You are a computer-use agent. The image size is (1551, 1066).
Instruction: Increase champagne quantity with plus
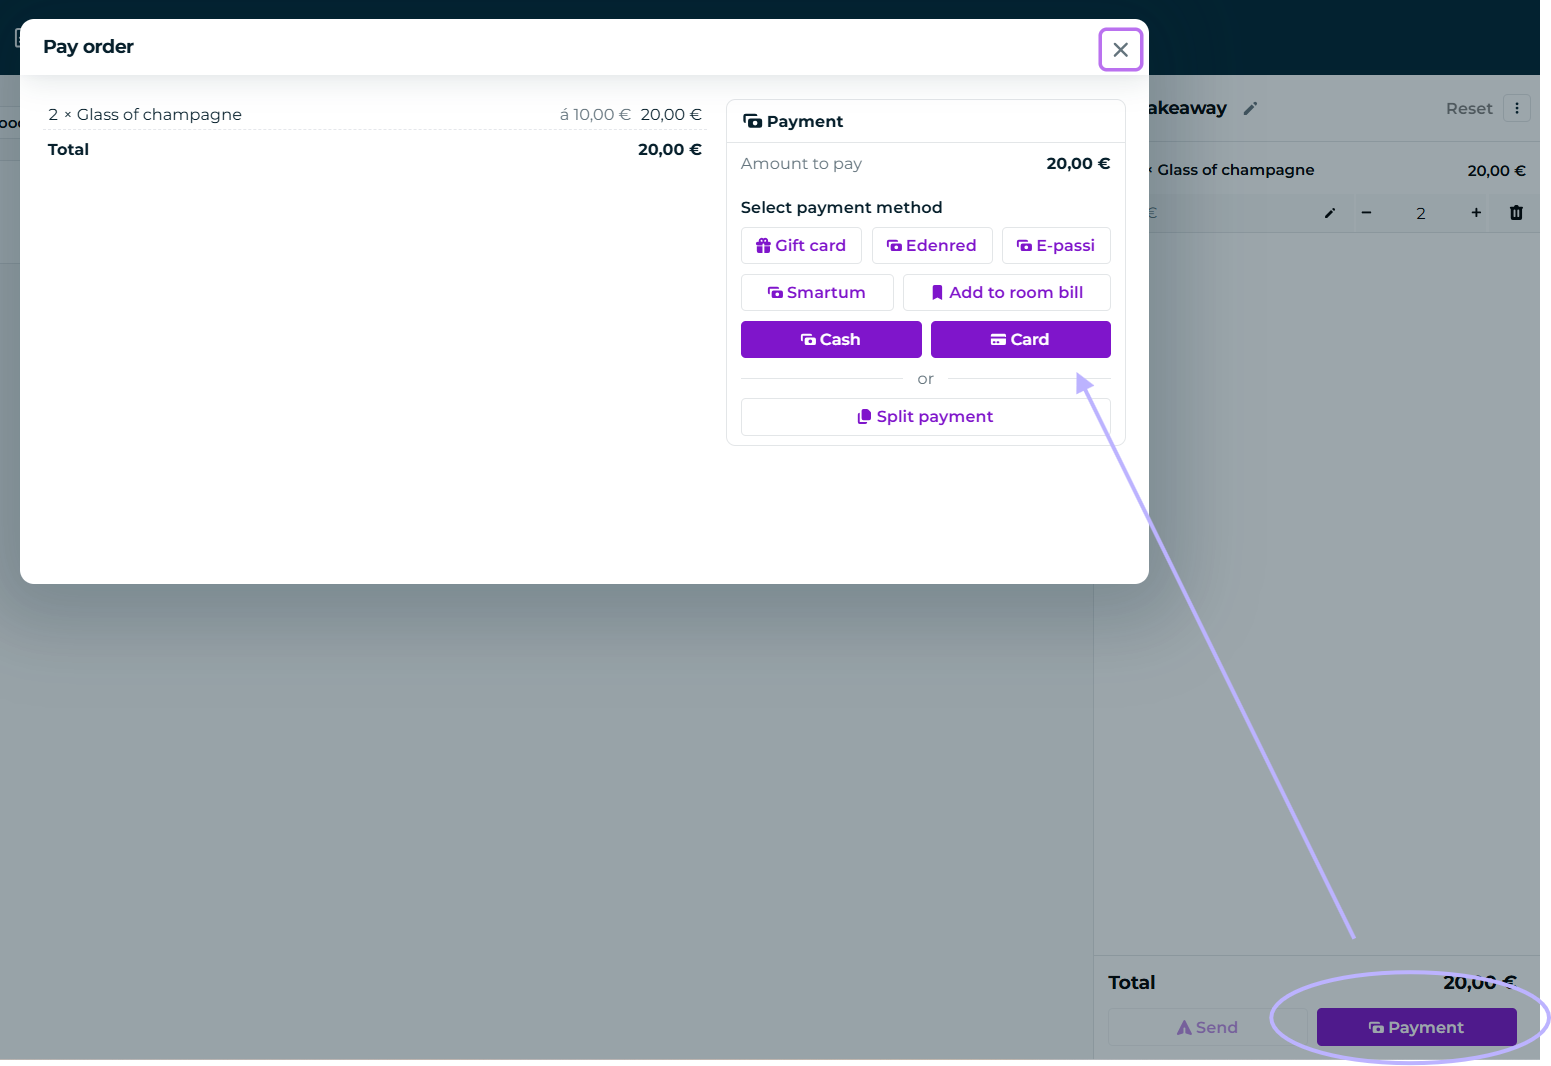1476,213
